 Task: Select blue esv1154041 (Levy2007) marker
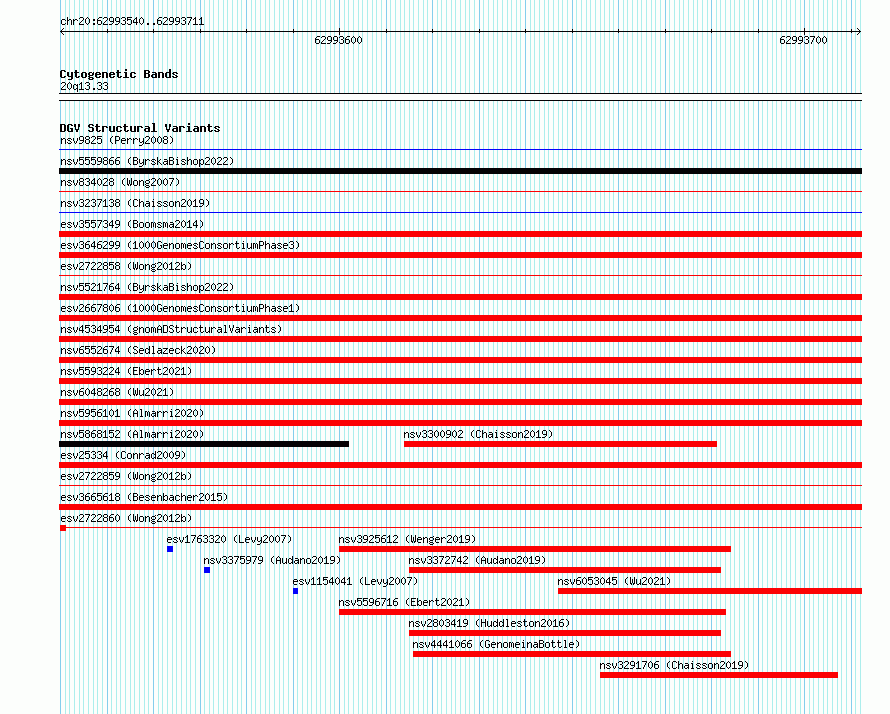(x=295, y=591)
